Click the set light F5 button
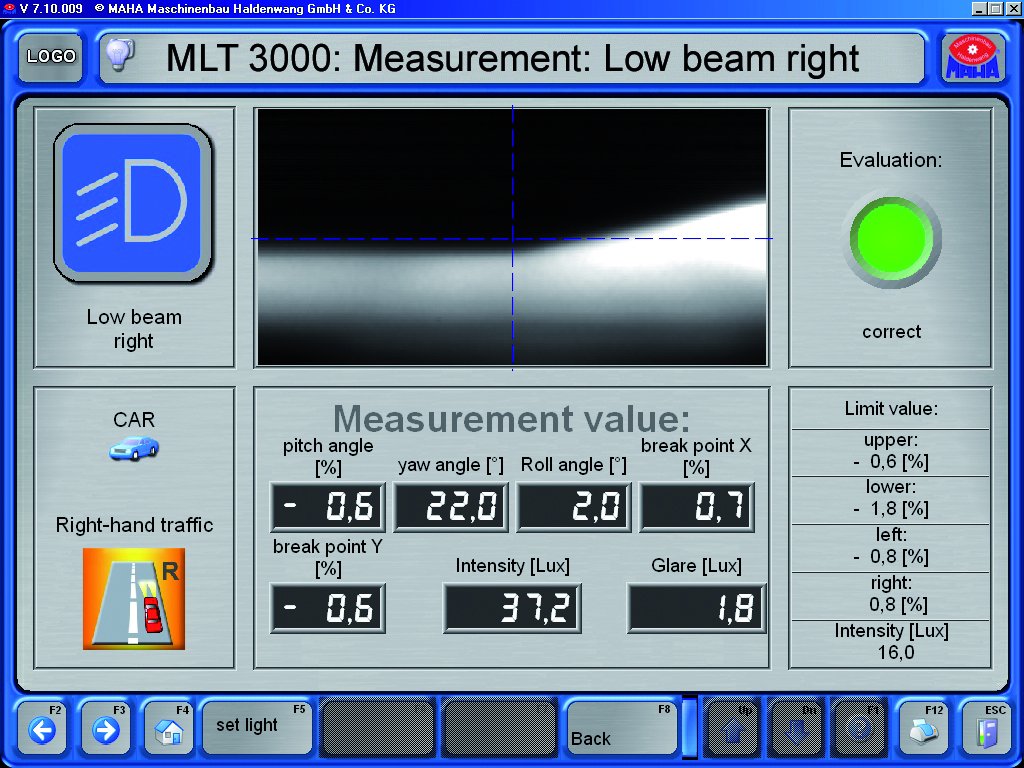The image size is (1024, 768). pos(257,727)
